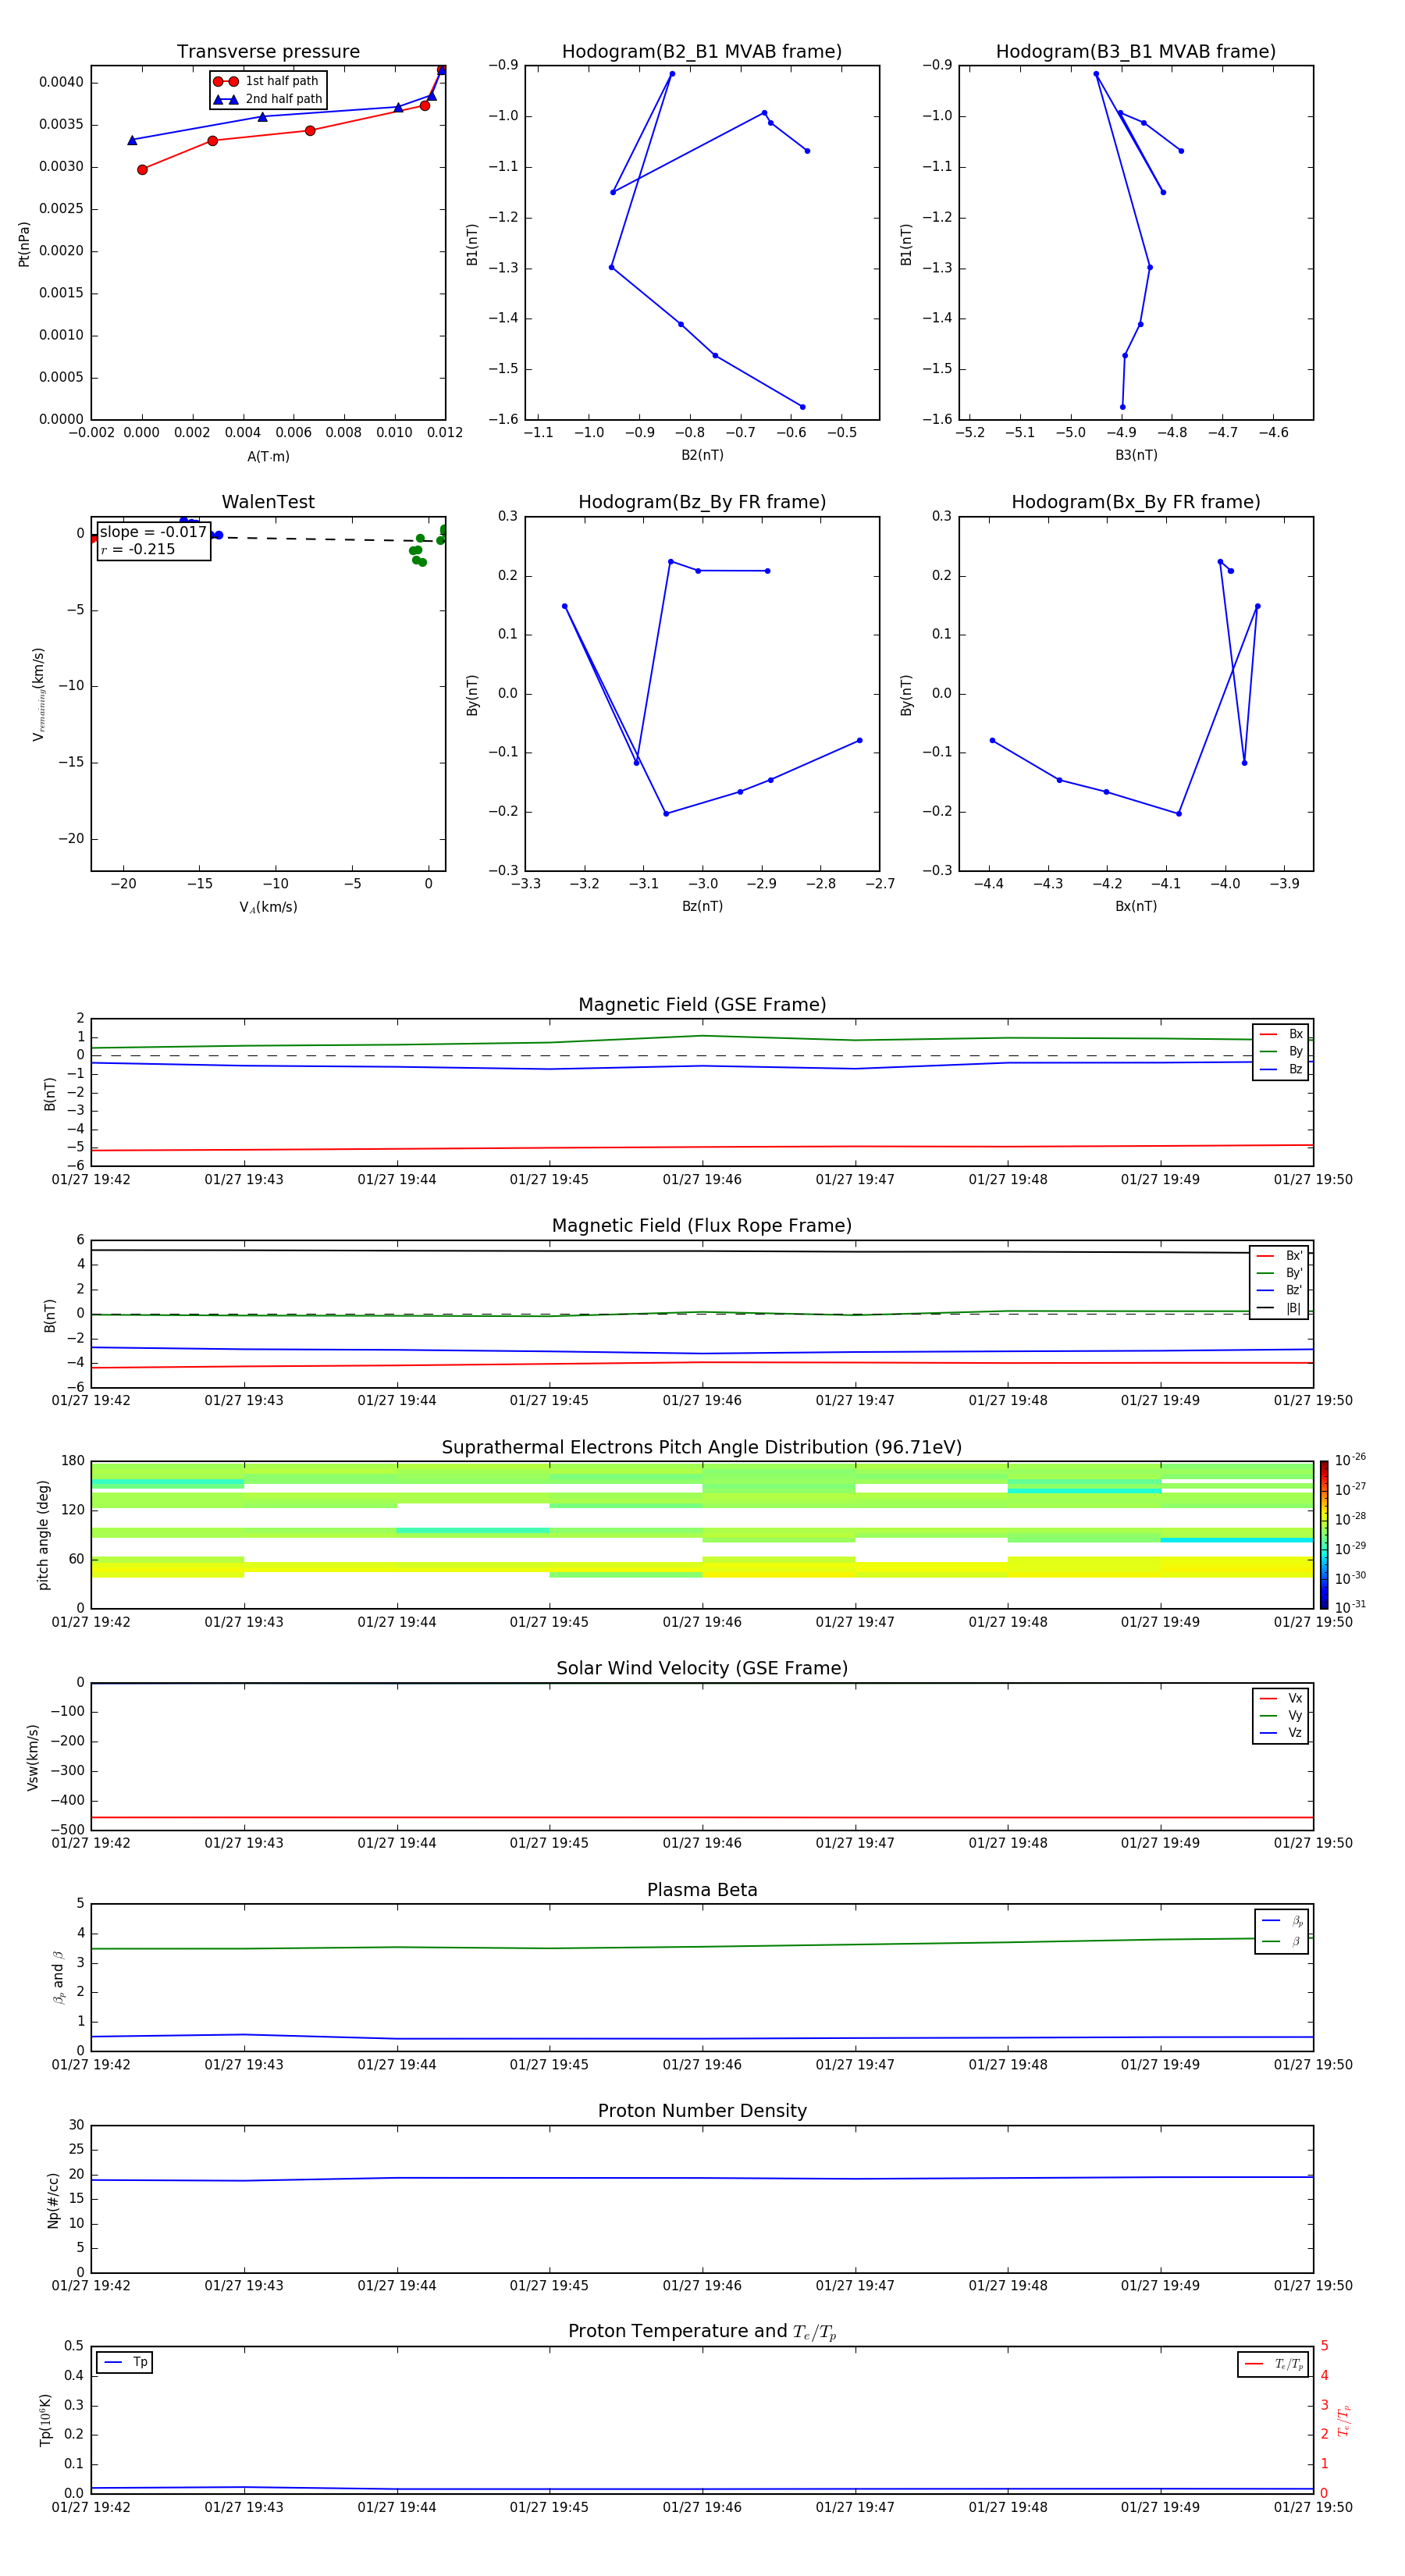
Task: Select the red Te/Tp right-axis label
Action: click(1343, 2420)
